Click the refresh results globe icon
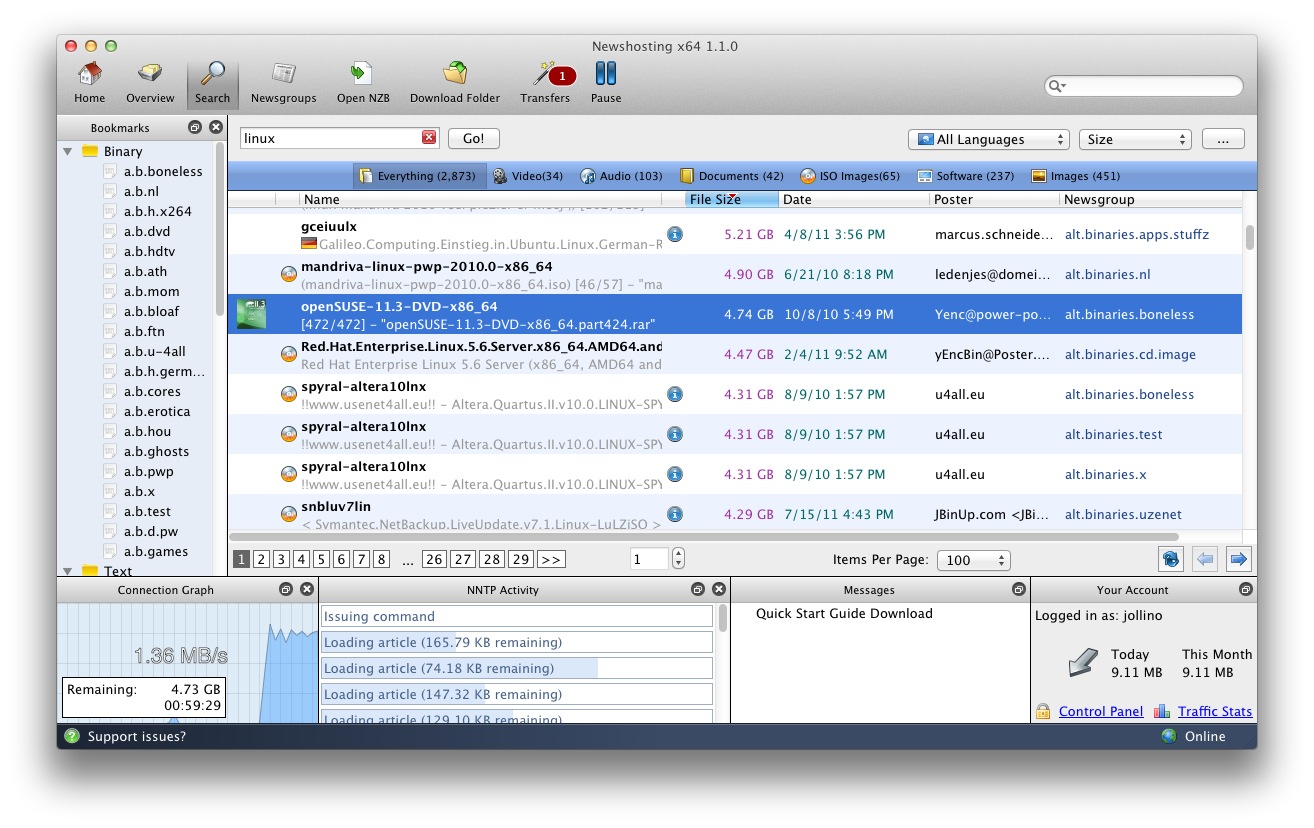Viewport: 1314px width, 828px height. 1171,560
